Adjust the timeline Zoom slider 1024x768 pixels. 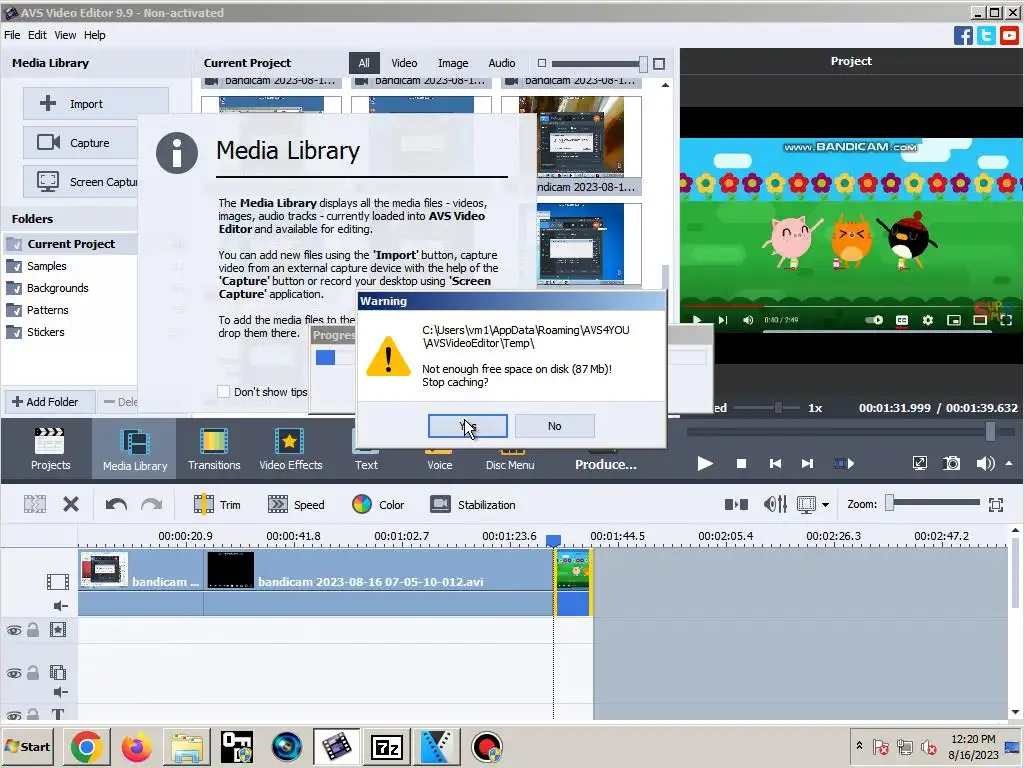pos(889,503)
